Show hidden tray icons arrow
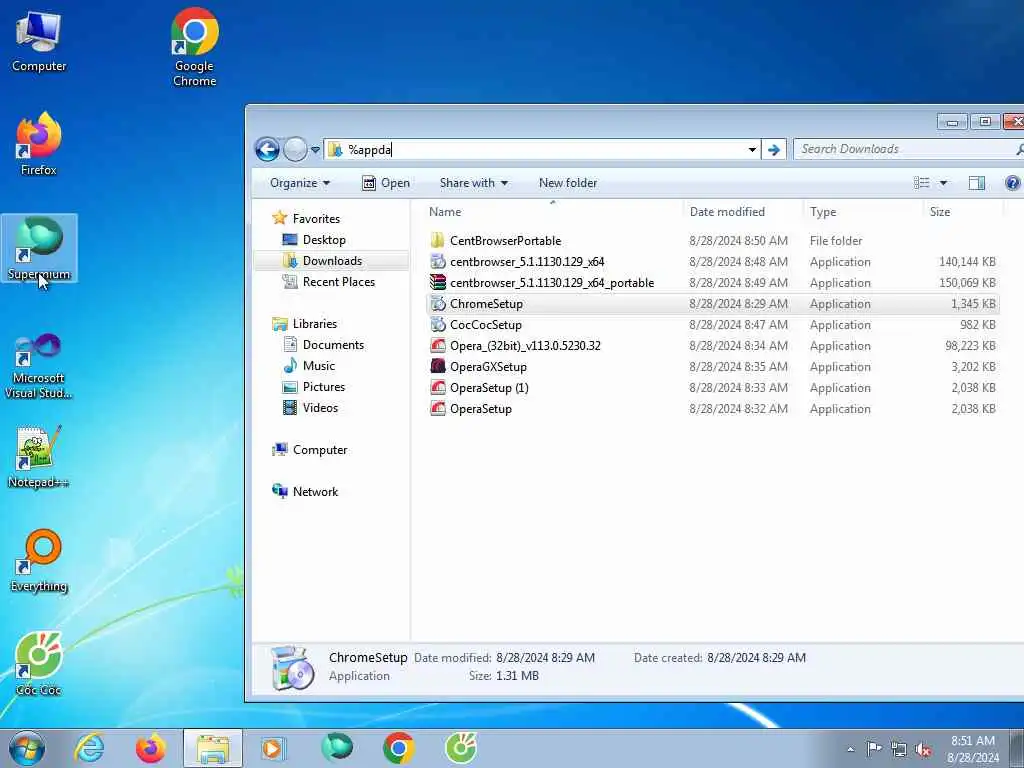Viewport: 1024px width, 768px height. [850, 749]
